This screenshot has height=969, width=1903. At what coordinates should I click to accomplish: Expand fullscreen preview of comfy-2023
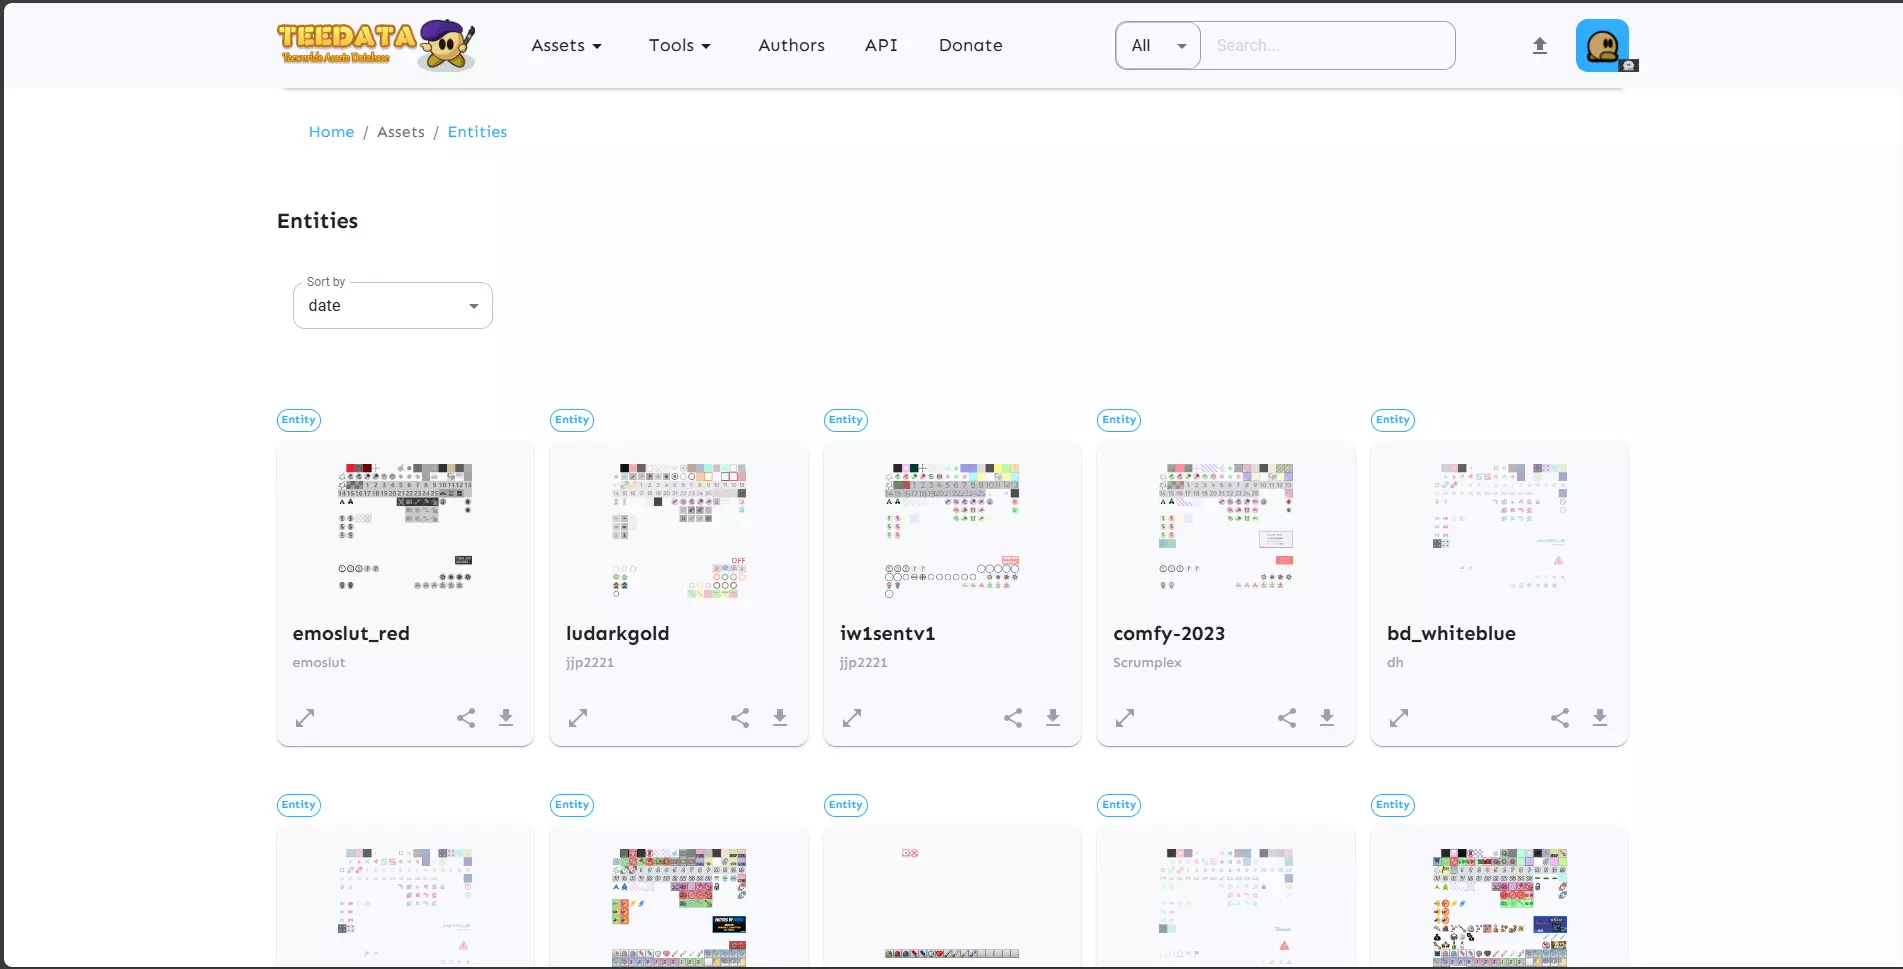click(1125, 718)
